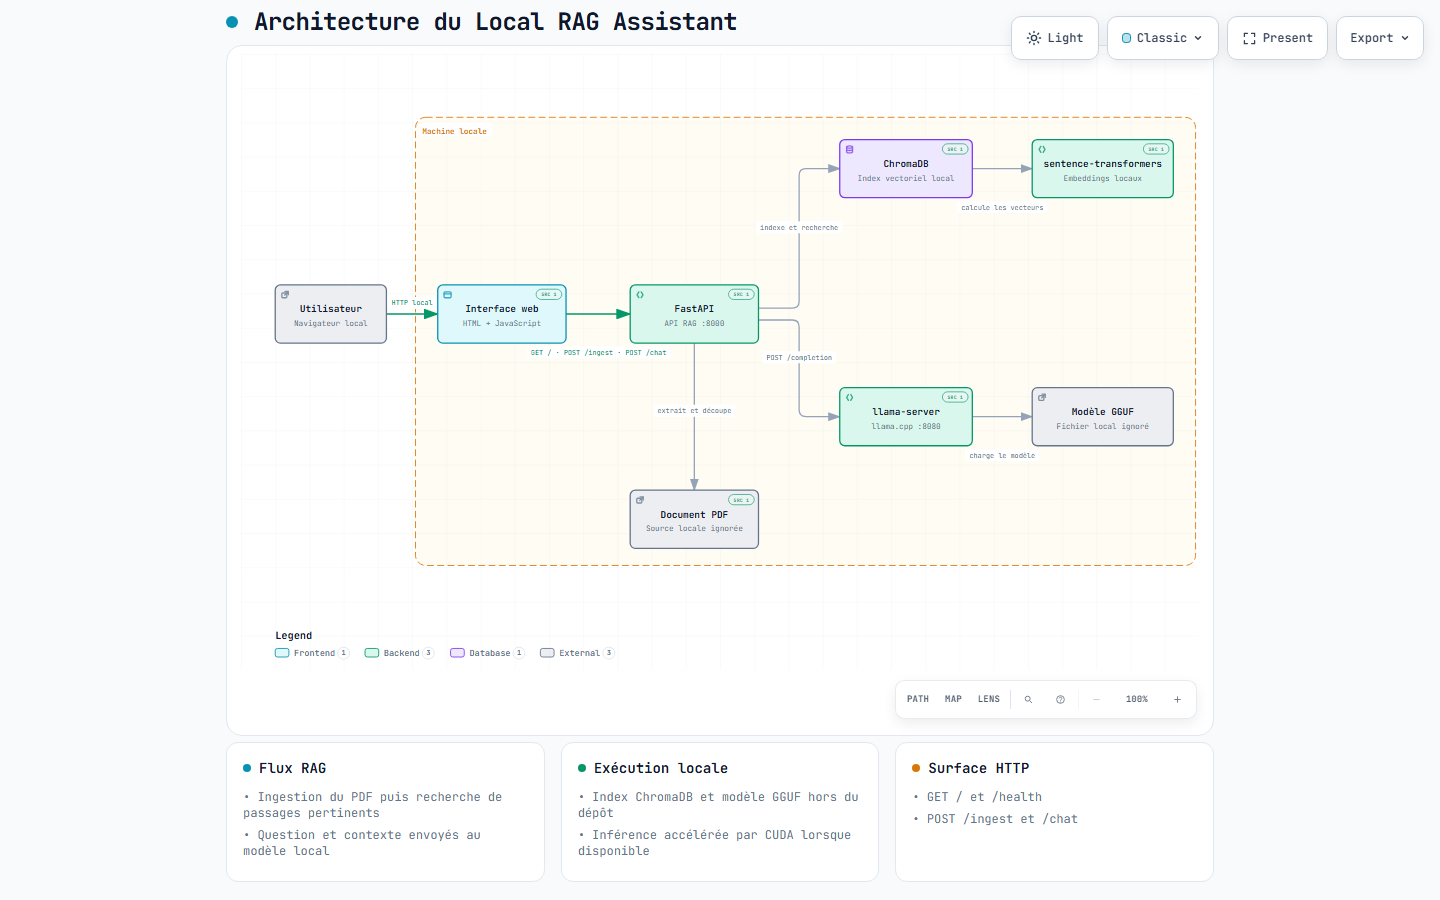Click the database icon on ChromaDB node
1440x900 pixels.
(850, 149)
